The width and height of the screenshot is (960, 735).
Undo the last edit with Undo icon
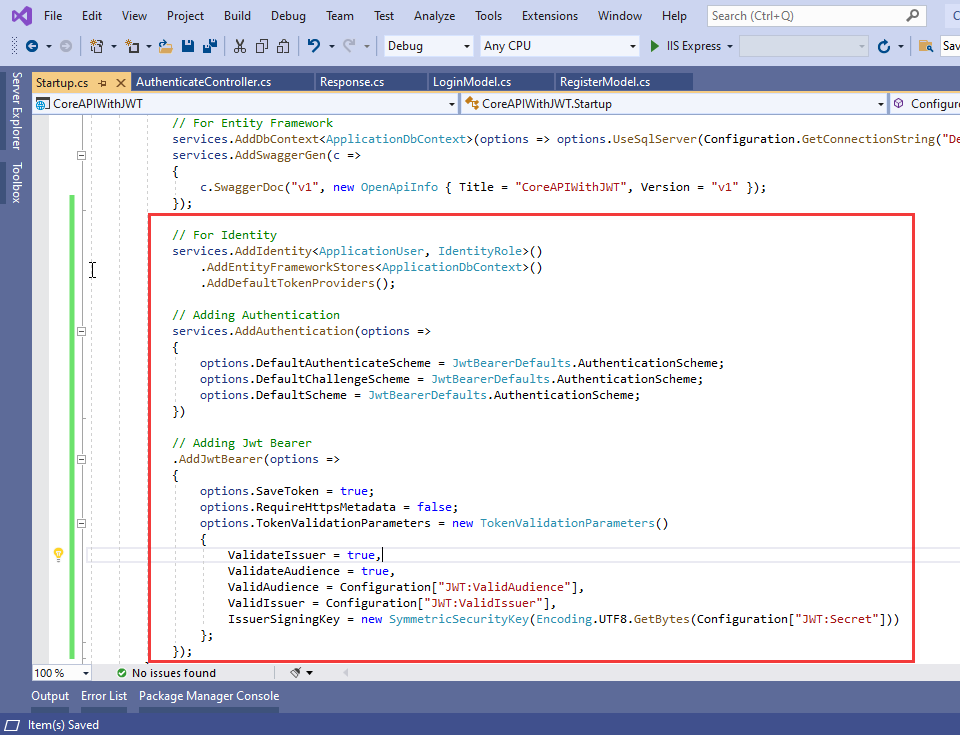pos(313,46)
